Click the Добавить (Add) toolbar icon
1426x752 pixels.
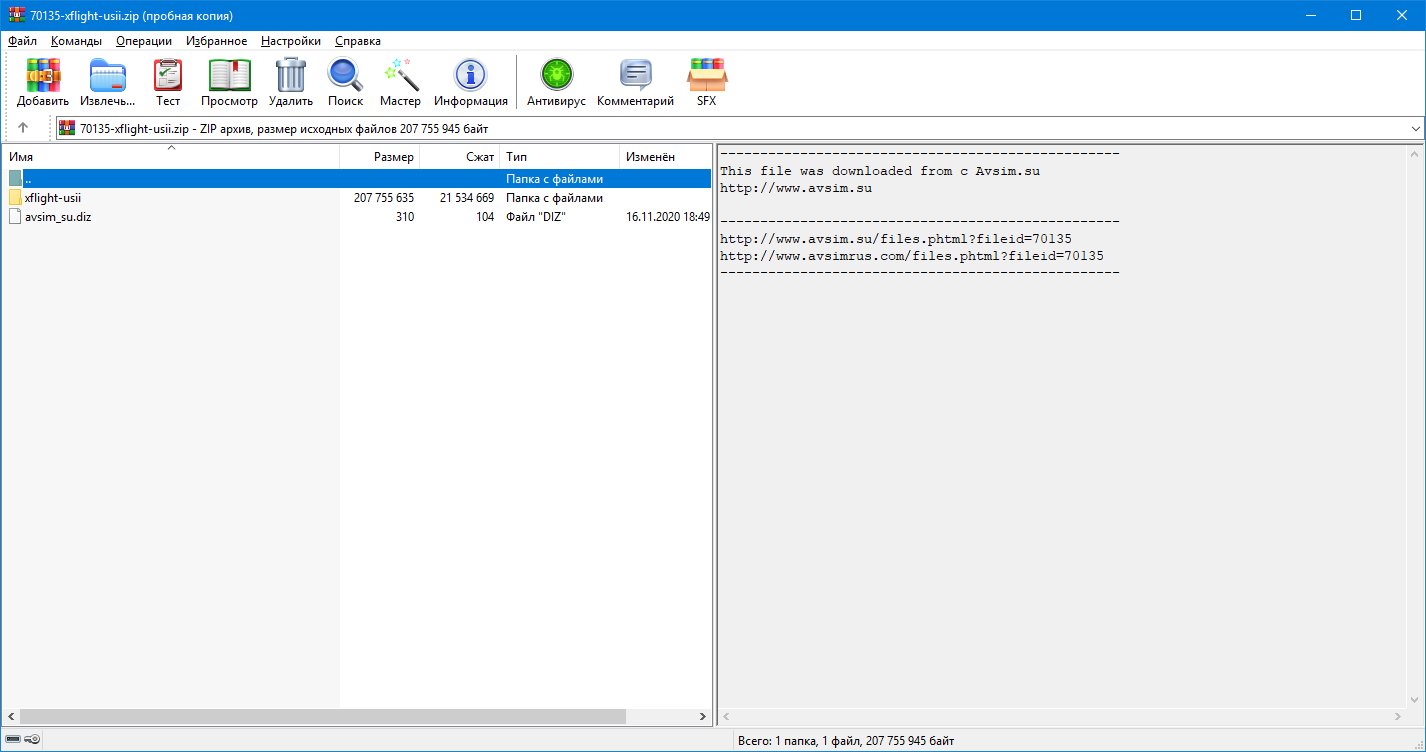pyautogui.click(x=43, y=76)
